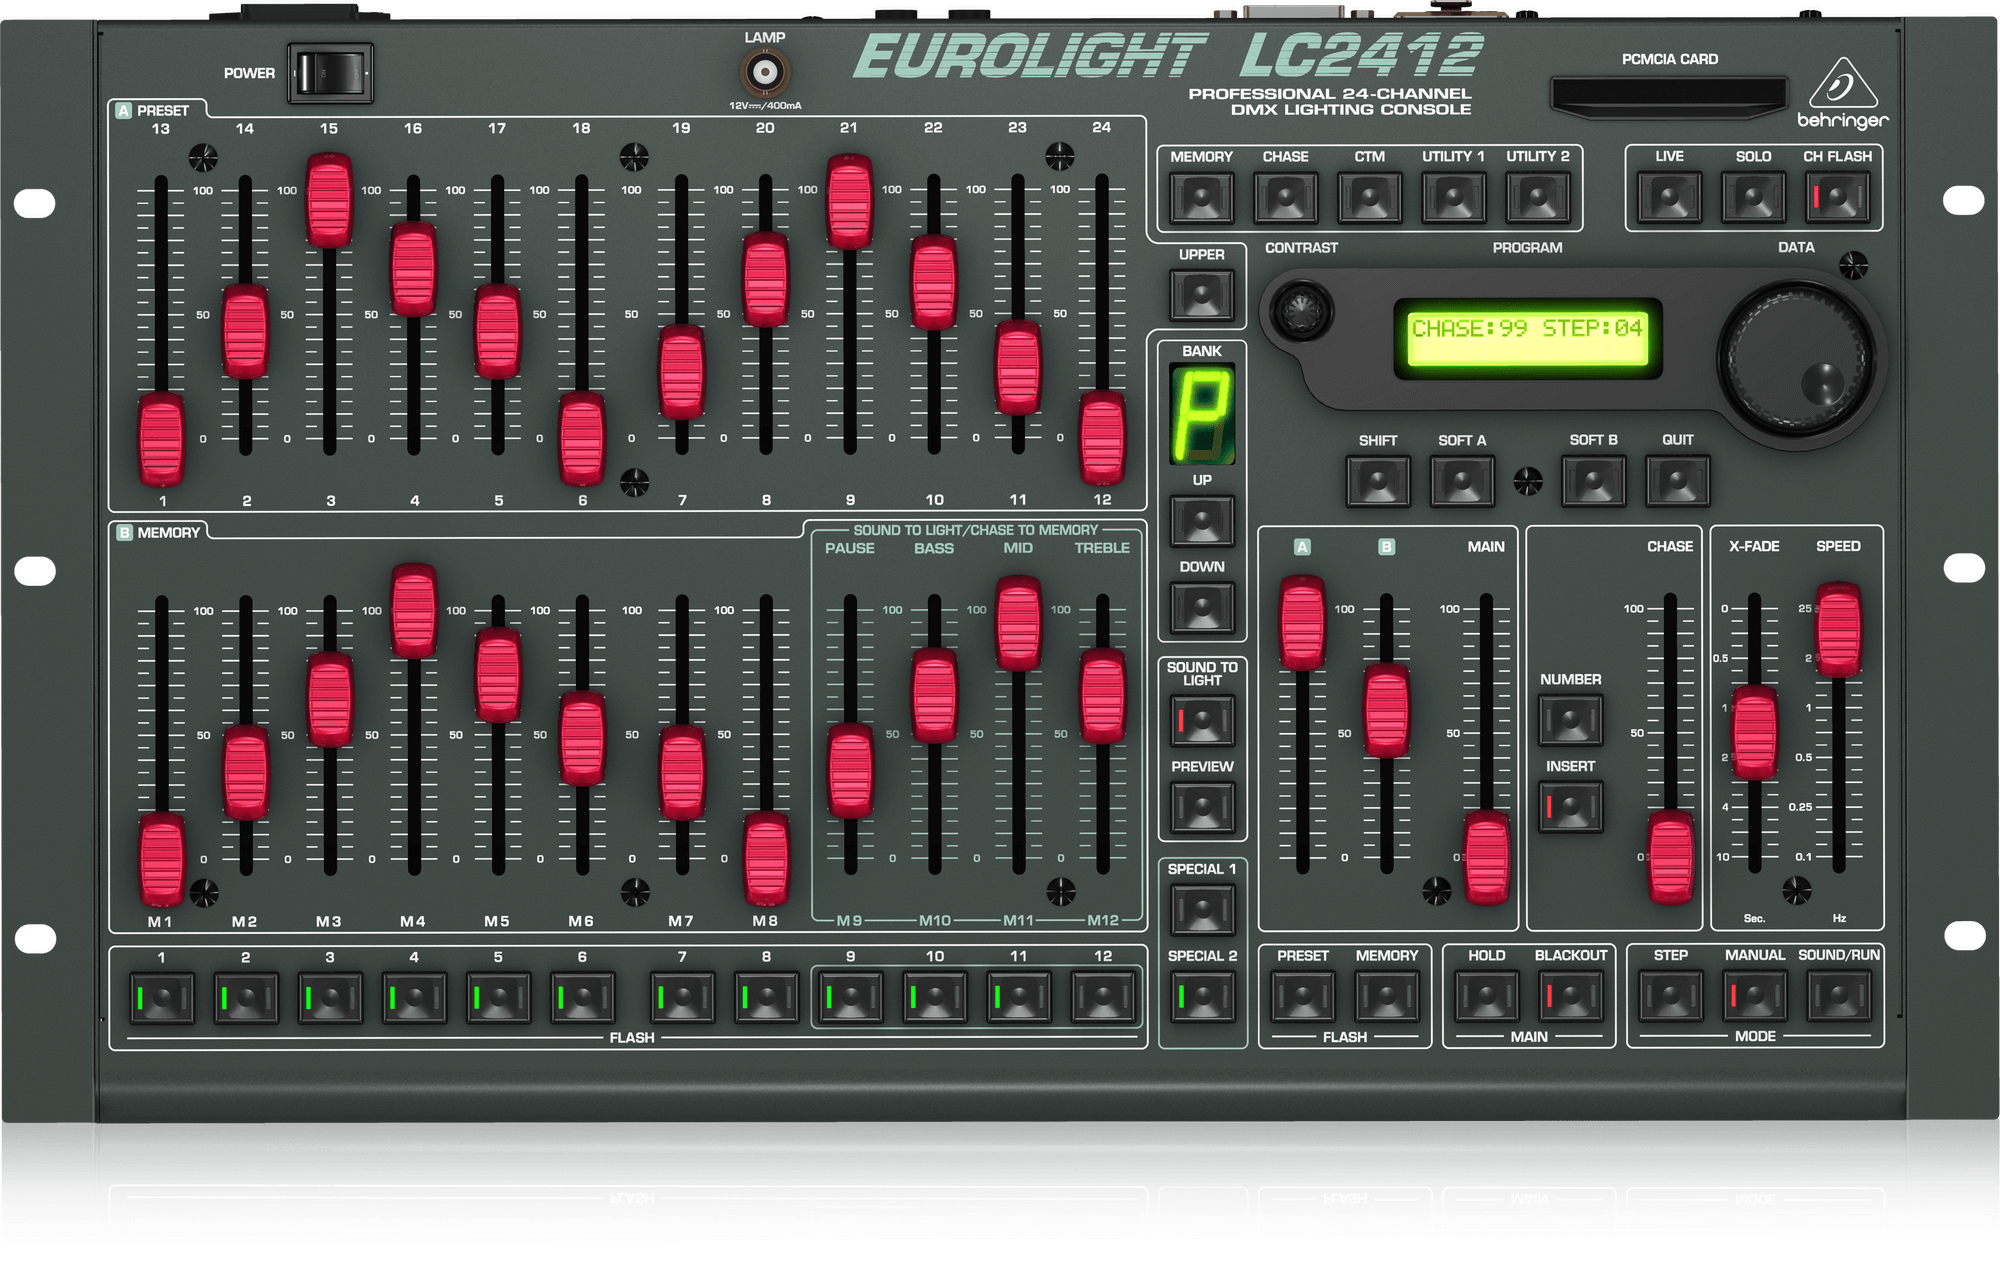Push the CHASE mode button
Viewport: 2000px width, 1275px height.
pyautogui.click(x=1285, y=198)
